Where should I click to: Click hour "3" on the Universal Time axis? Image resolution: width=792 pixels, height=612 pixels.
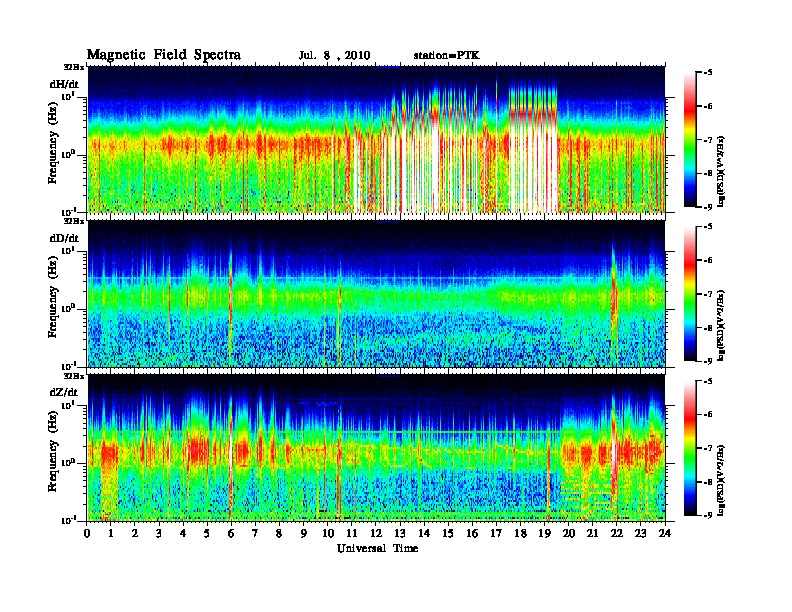(x=159, y=533)
